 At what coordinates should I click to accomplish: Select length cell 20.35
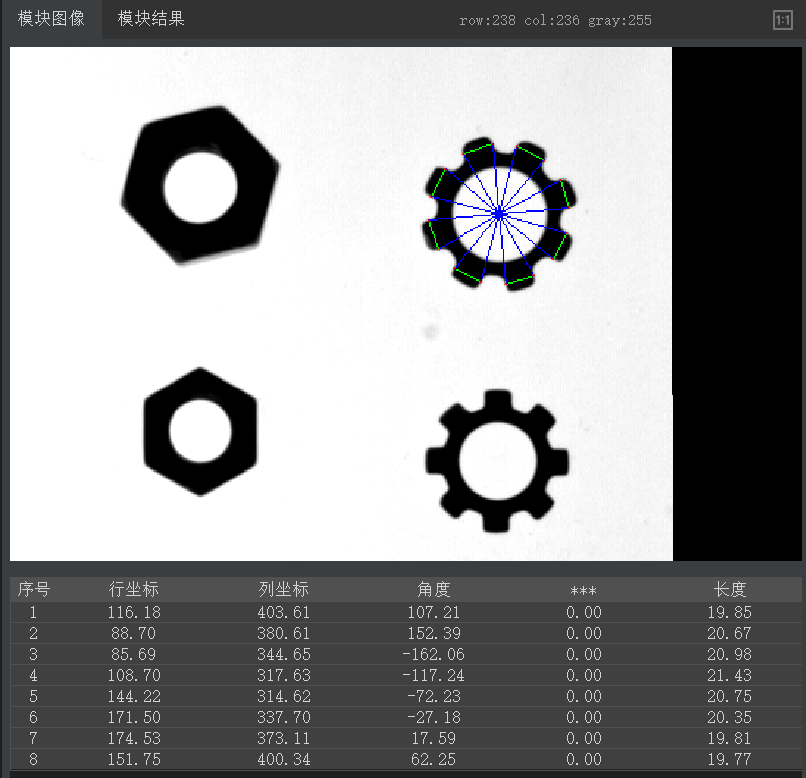[729, 717]
